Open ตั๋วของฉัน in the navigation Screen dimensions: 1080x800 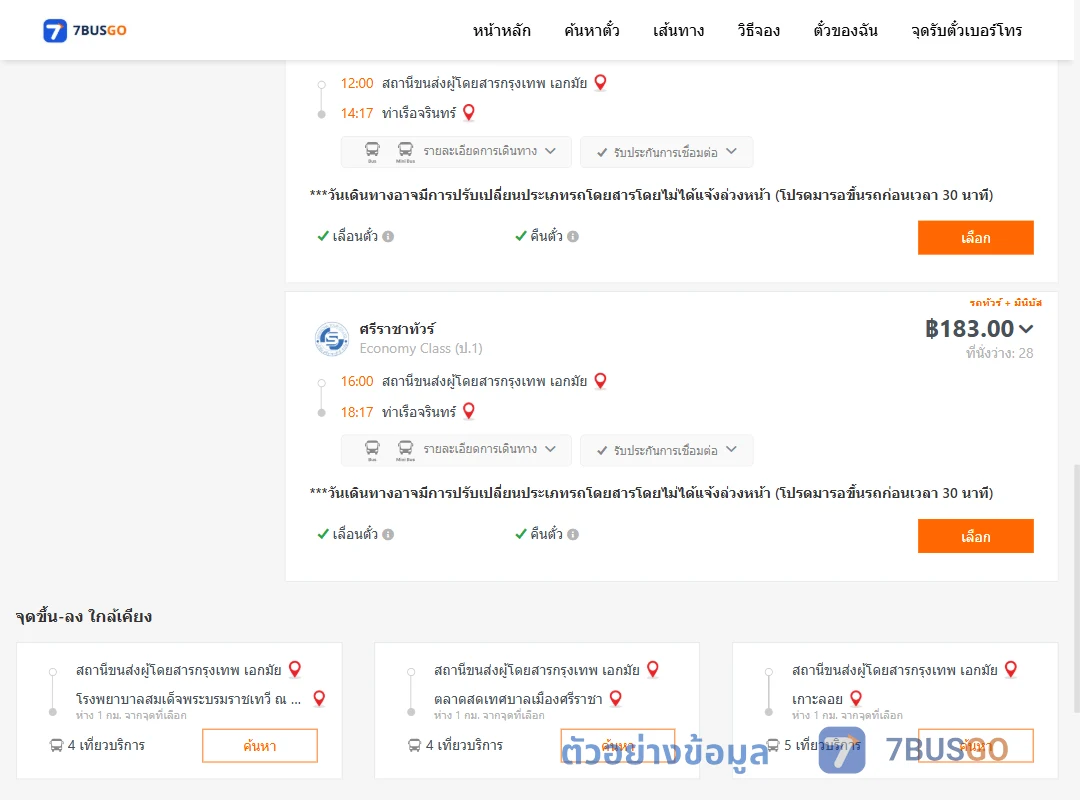(845, 30)
